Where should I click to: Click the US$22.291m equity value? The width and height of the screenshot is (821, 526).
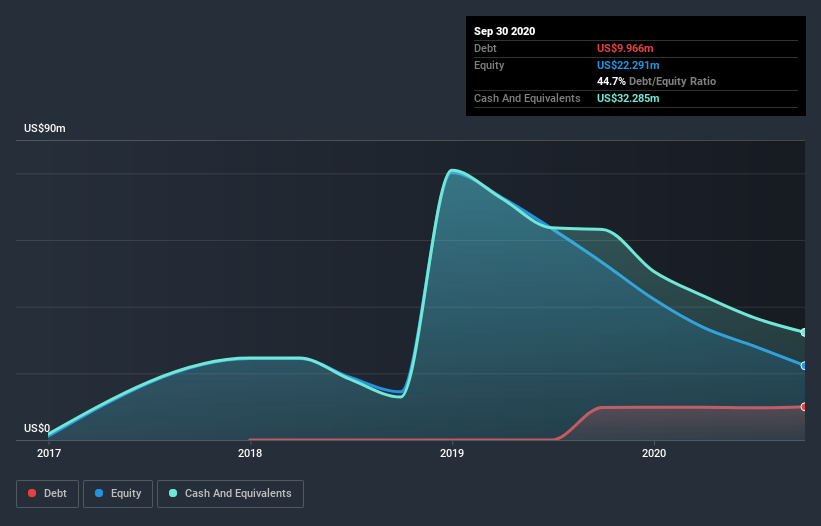tap(628, 65)
